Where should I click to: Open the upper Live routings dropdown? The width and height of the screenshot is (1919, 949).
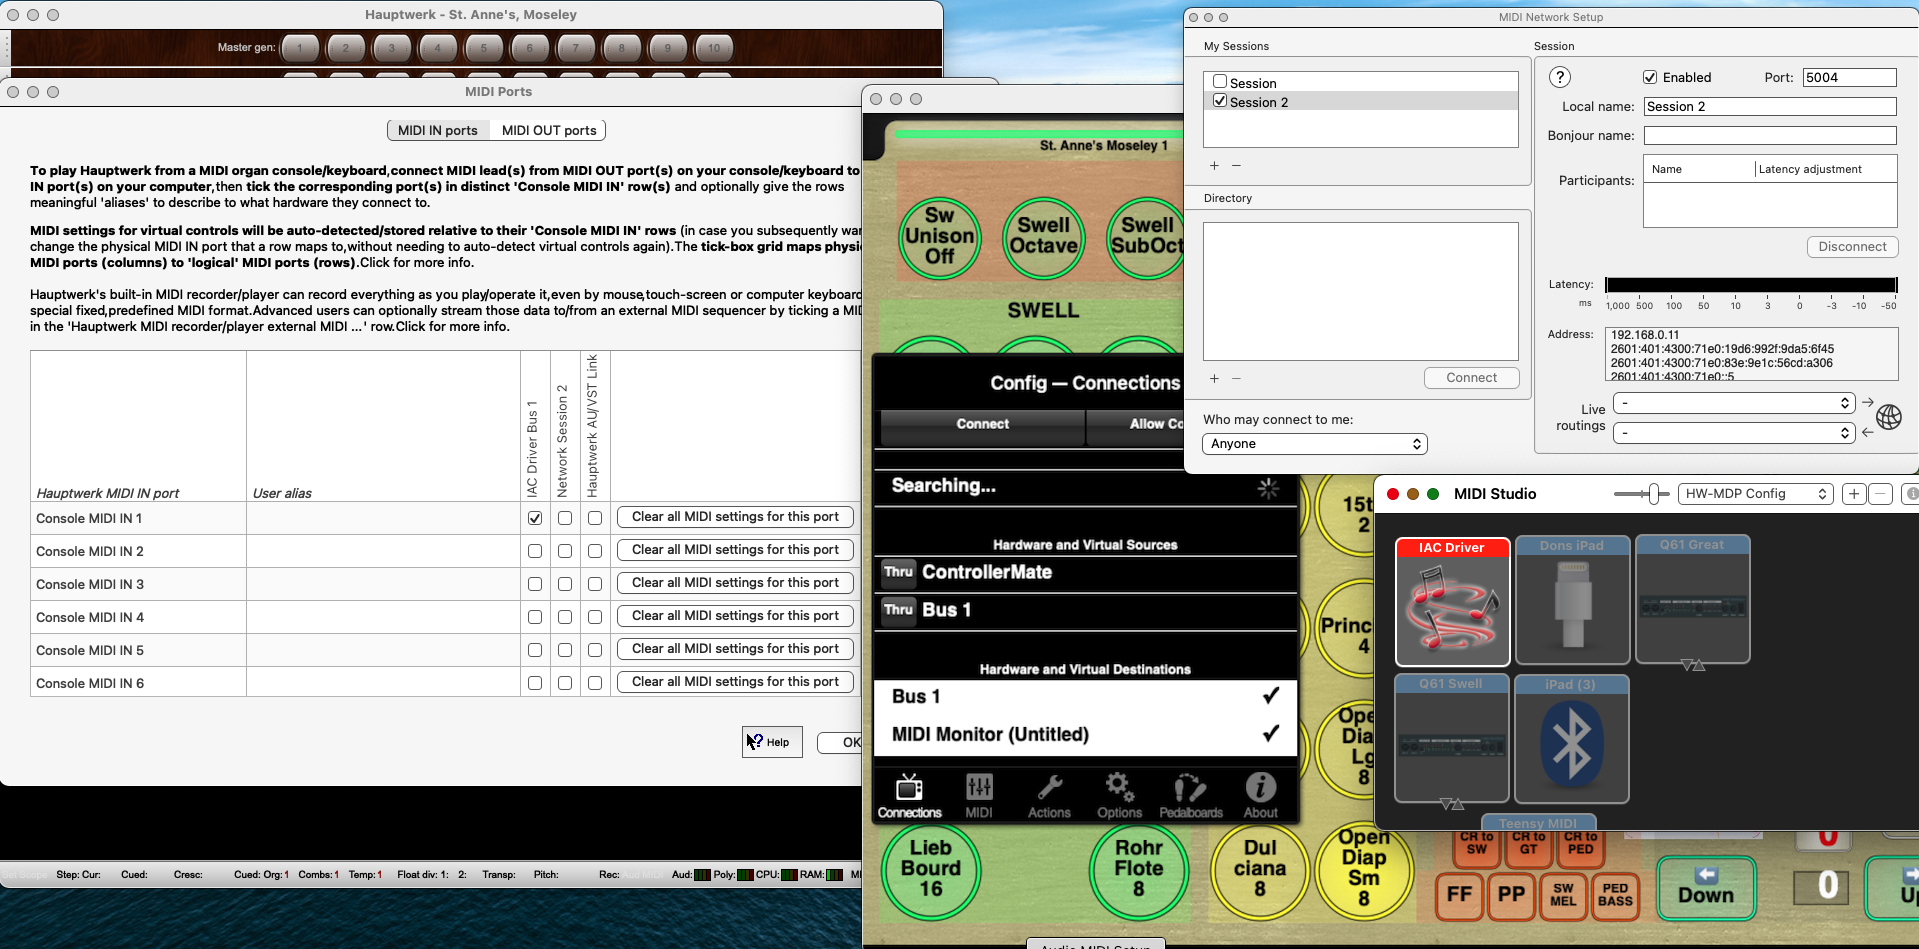[1734, 403]
